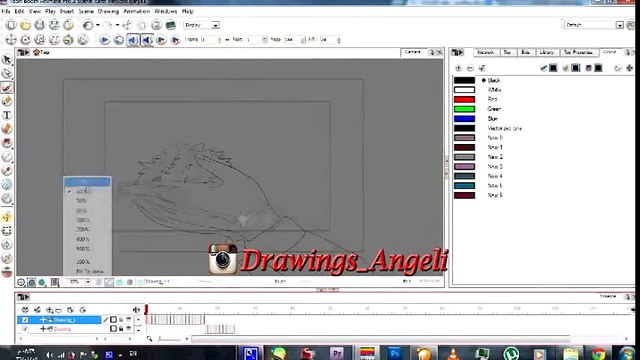Select the Line drawing tool

tap(7, 157)
